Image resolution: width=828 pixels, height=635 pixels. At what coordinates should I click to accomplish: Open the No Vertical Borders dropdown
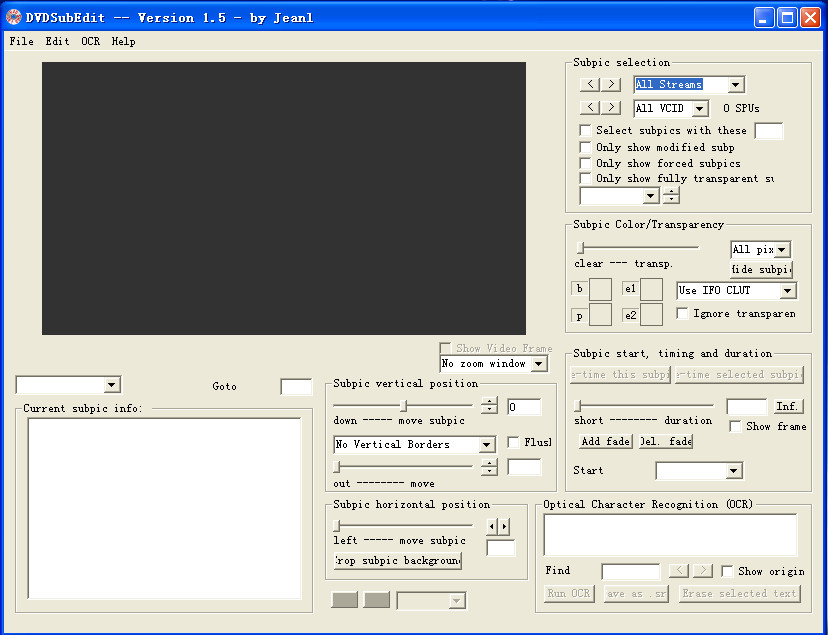[487, 444]
